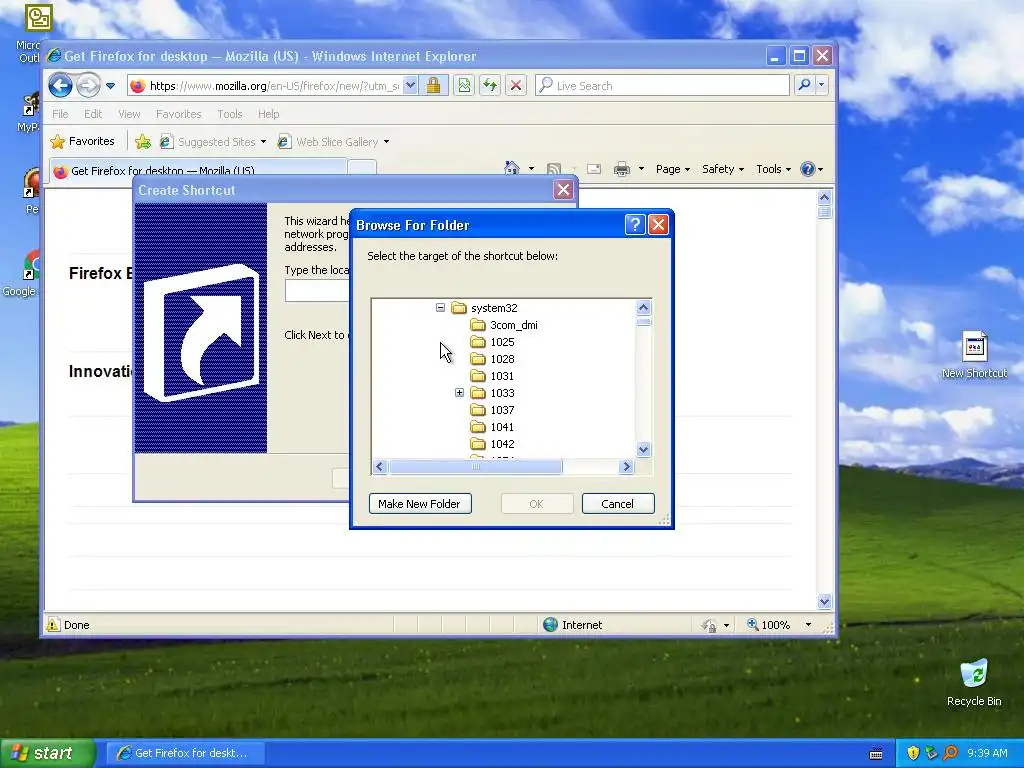This screenshot has width=1024, height=768.
Task: Open the Page menu in the command bar
Action: pos(673,169)
